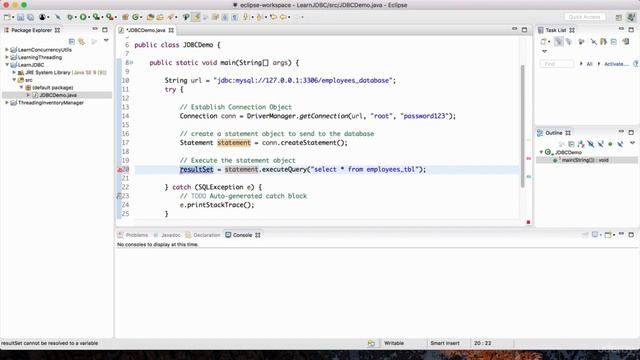The height and width of the screenshot is (360, 640).
Task: Expand the LearningThreading project
Action: point(7,57)
